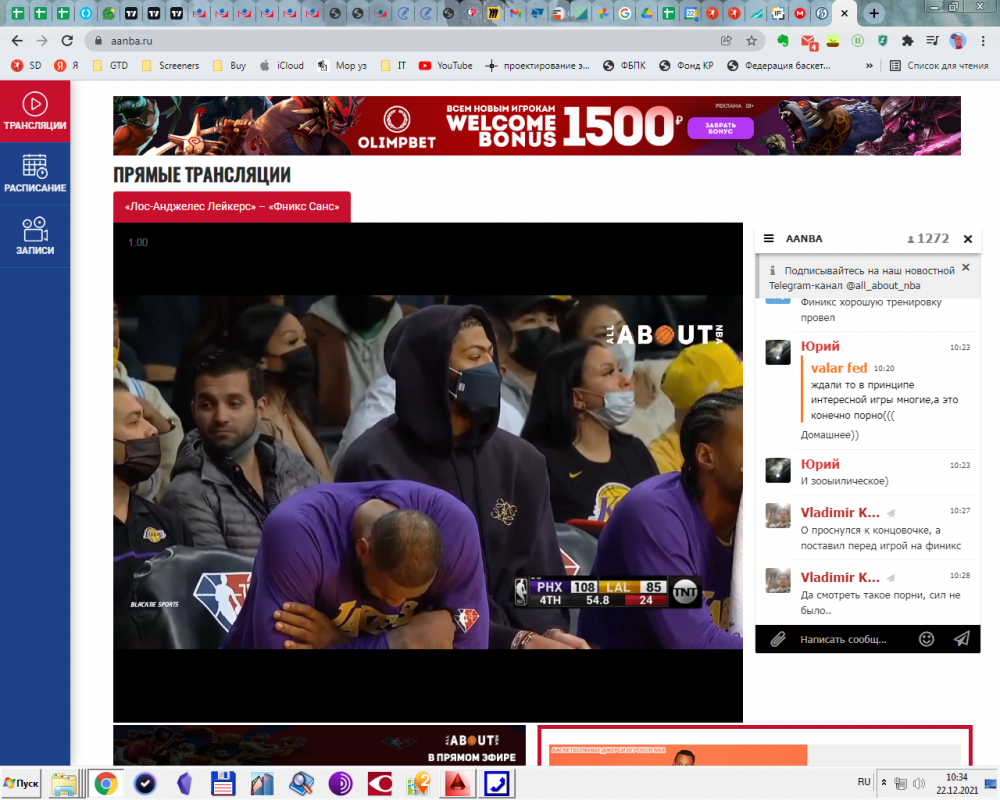Expand the hidden bookmarks overflow chevron
This screenshot has height=800, width=1000.
click(x=867, y=66)
